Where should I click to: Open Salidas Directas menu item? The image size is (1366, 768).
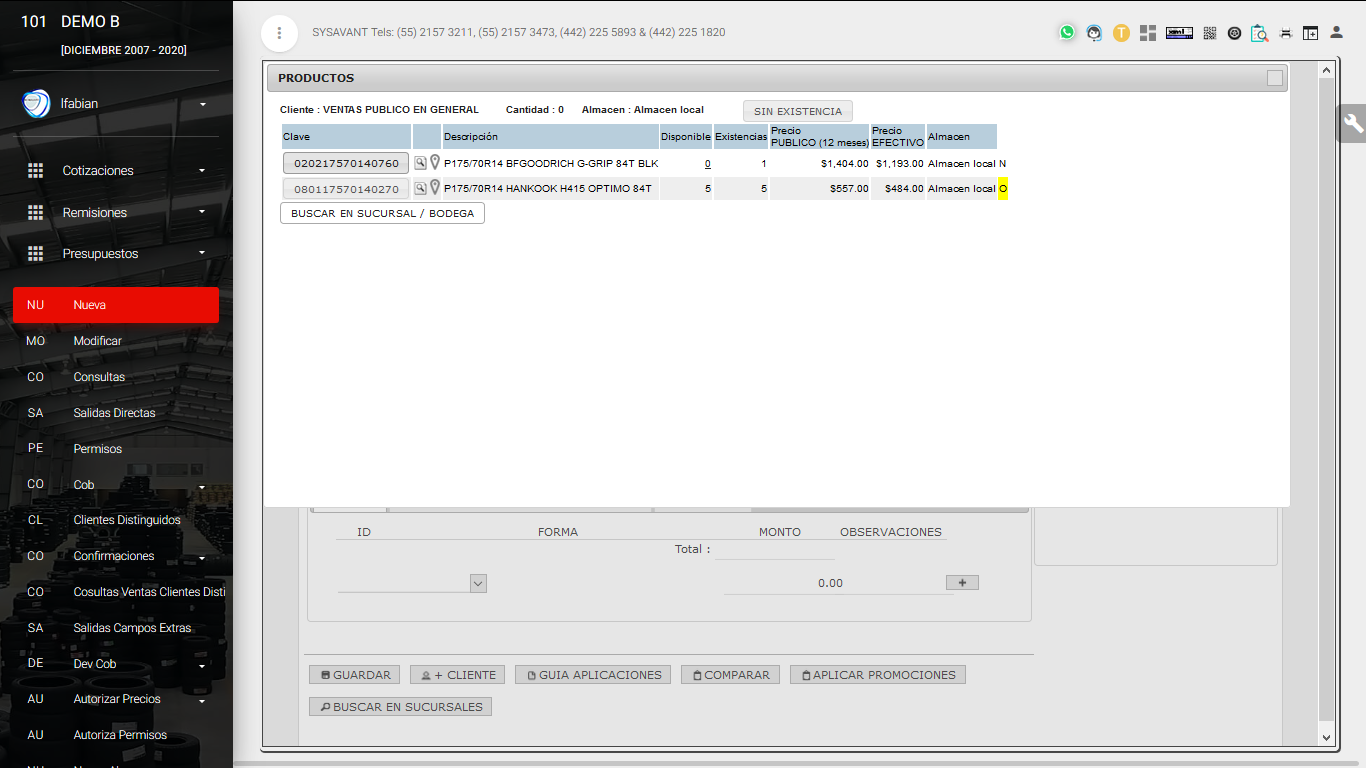coord(116,413)
